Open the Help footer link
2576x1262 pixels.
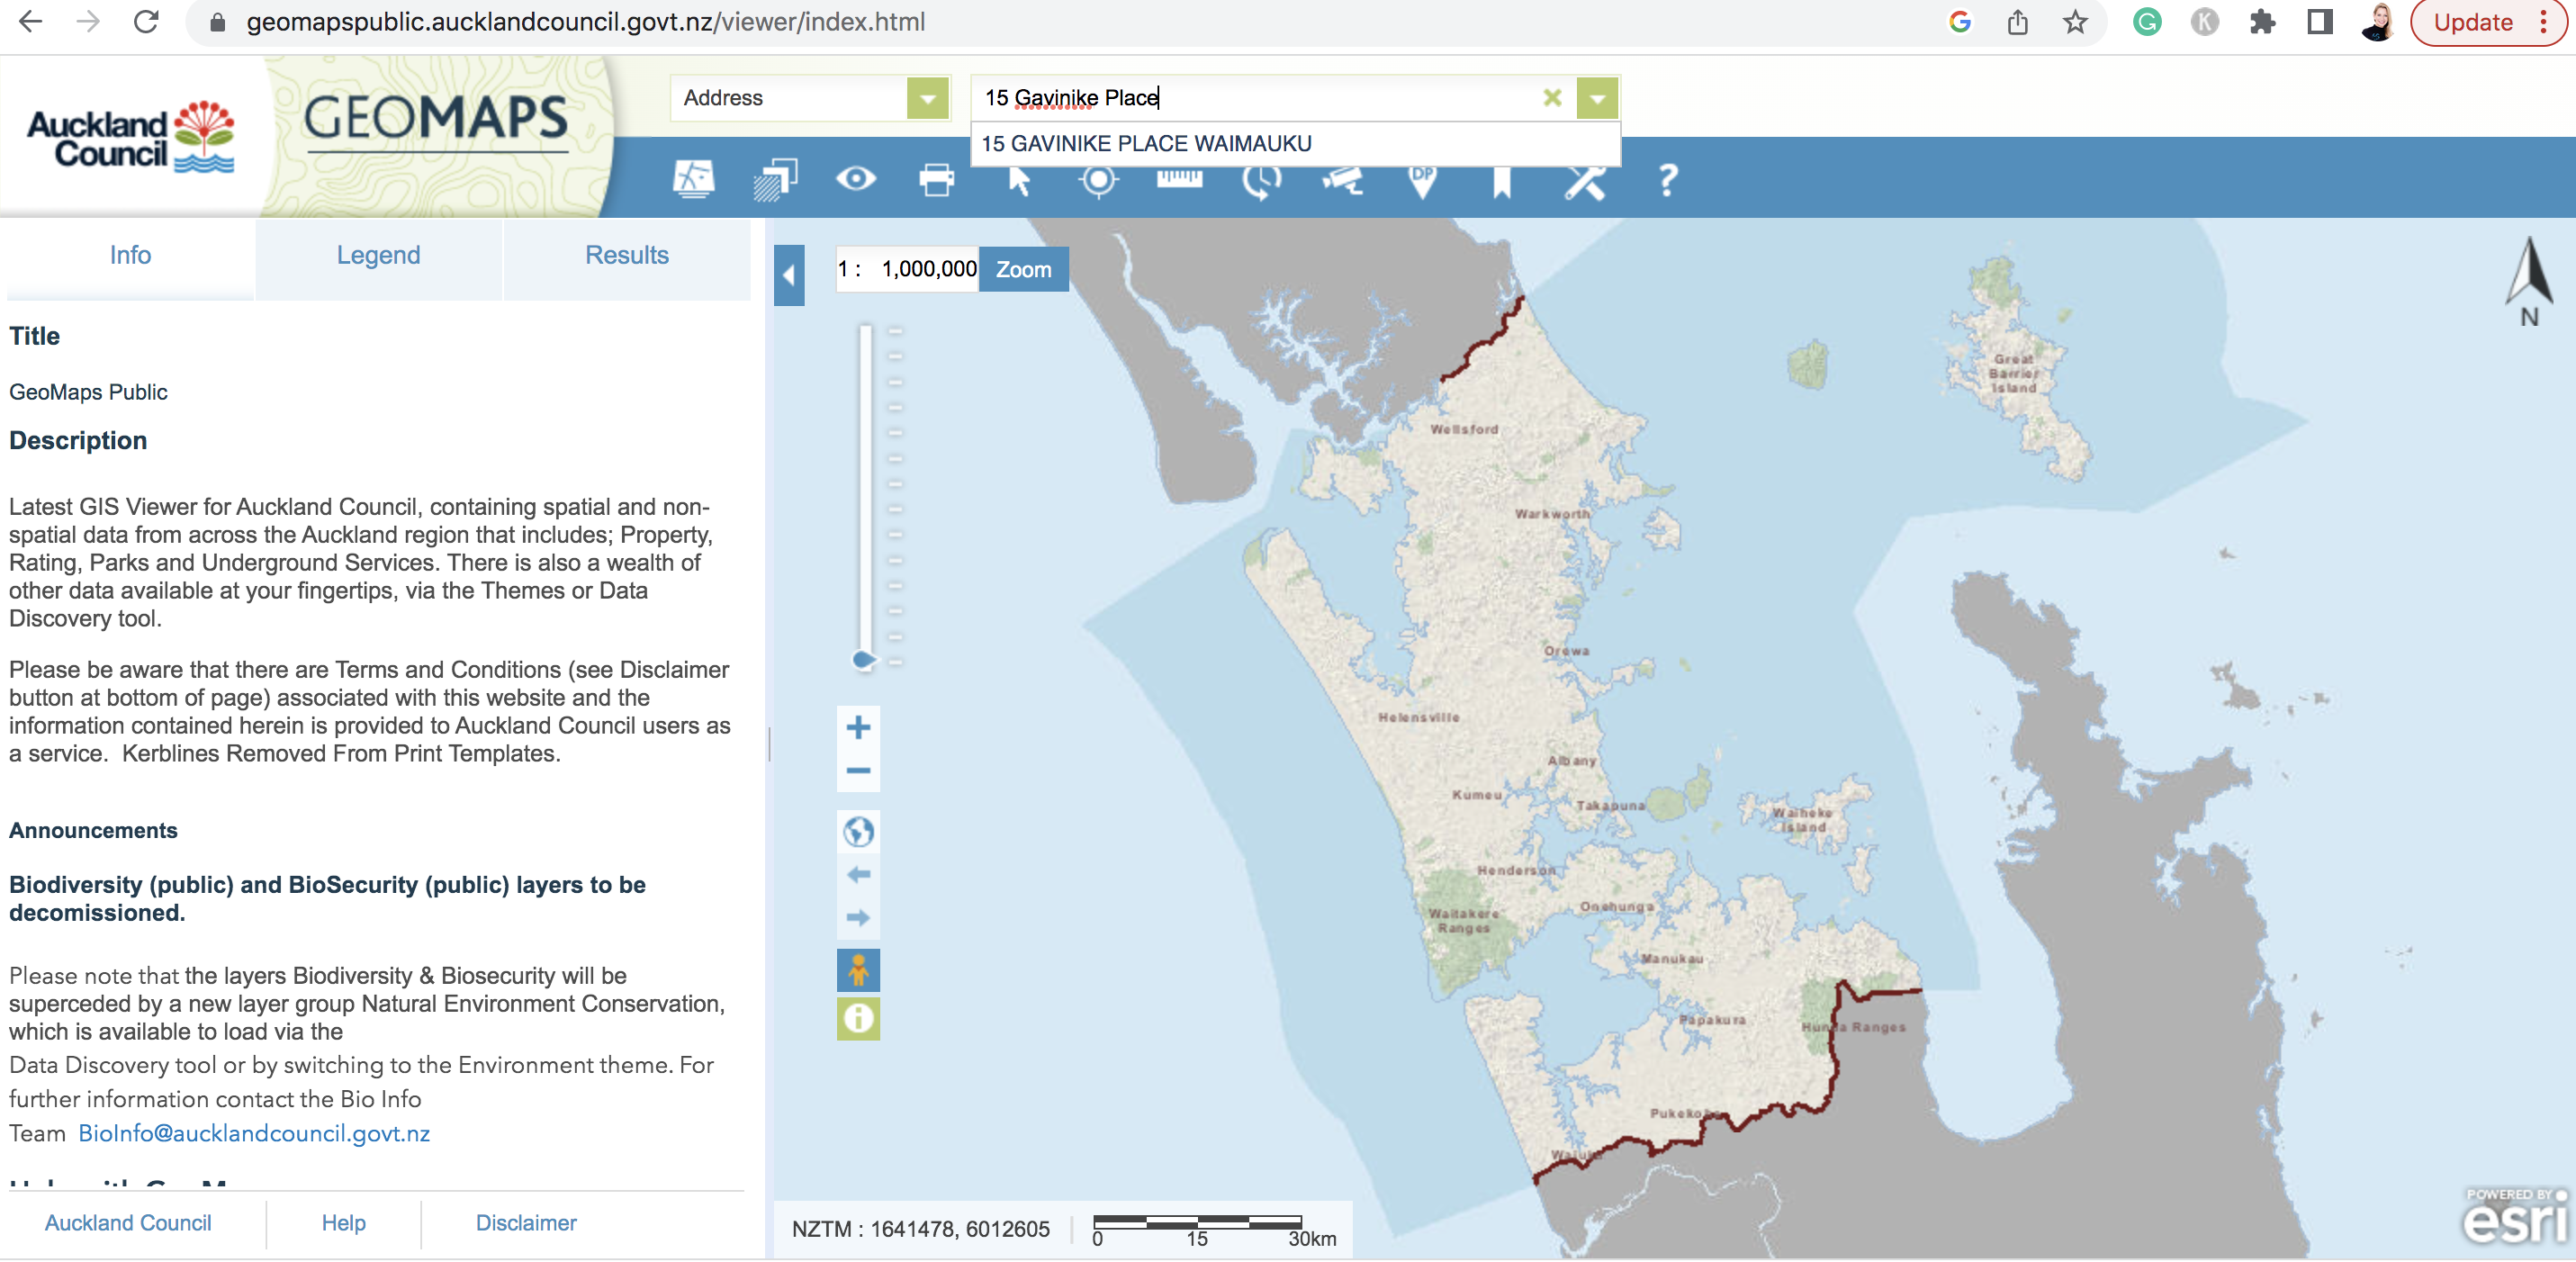click(x=343, y=1223)
